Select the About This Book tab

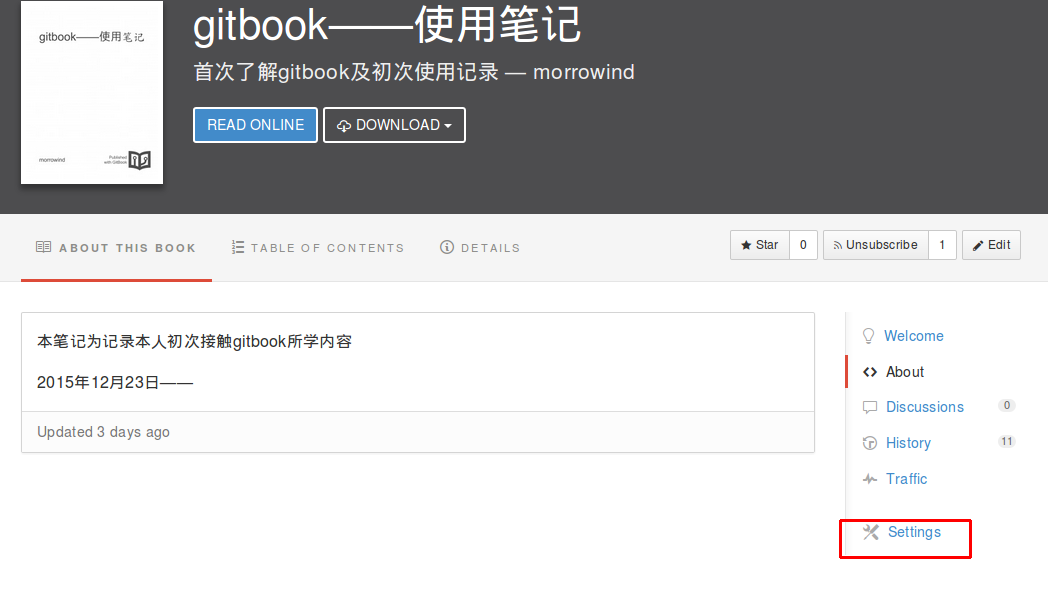pyautogui.click(x=116, y=248)
